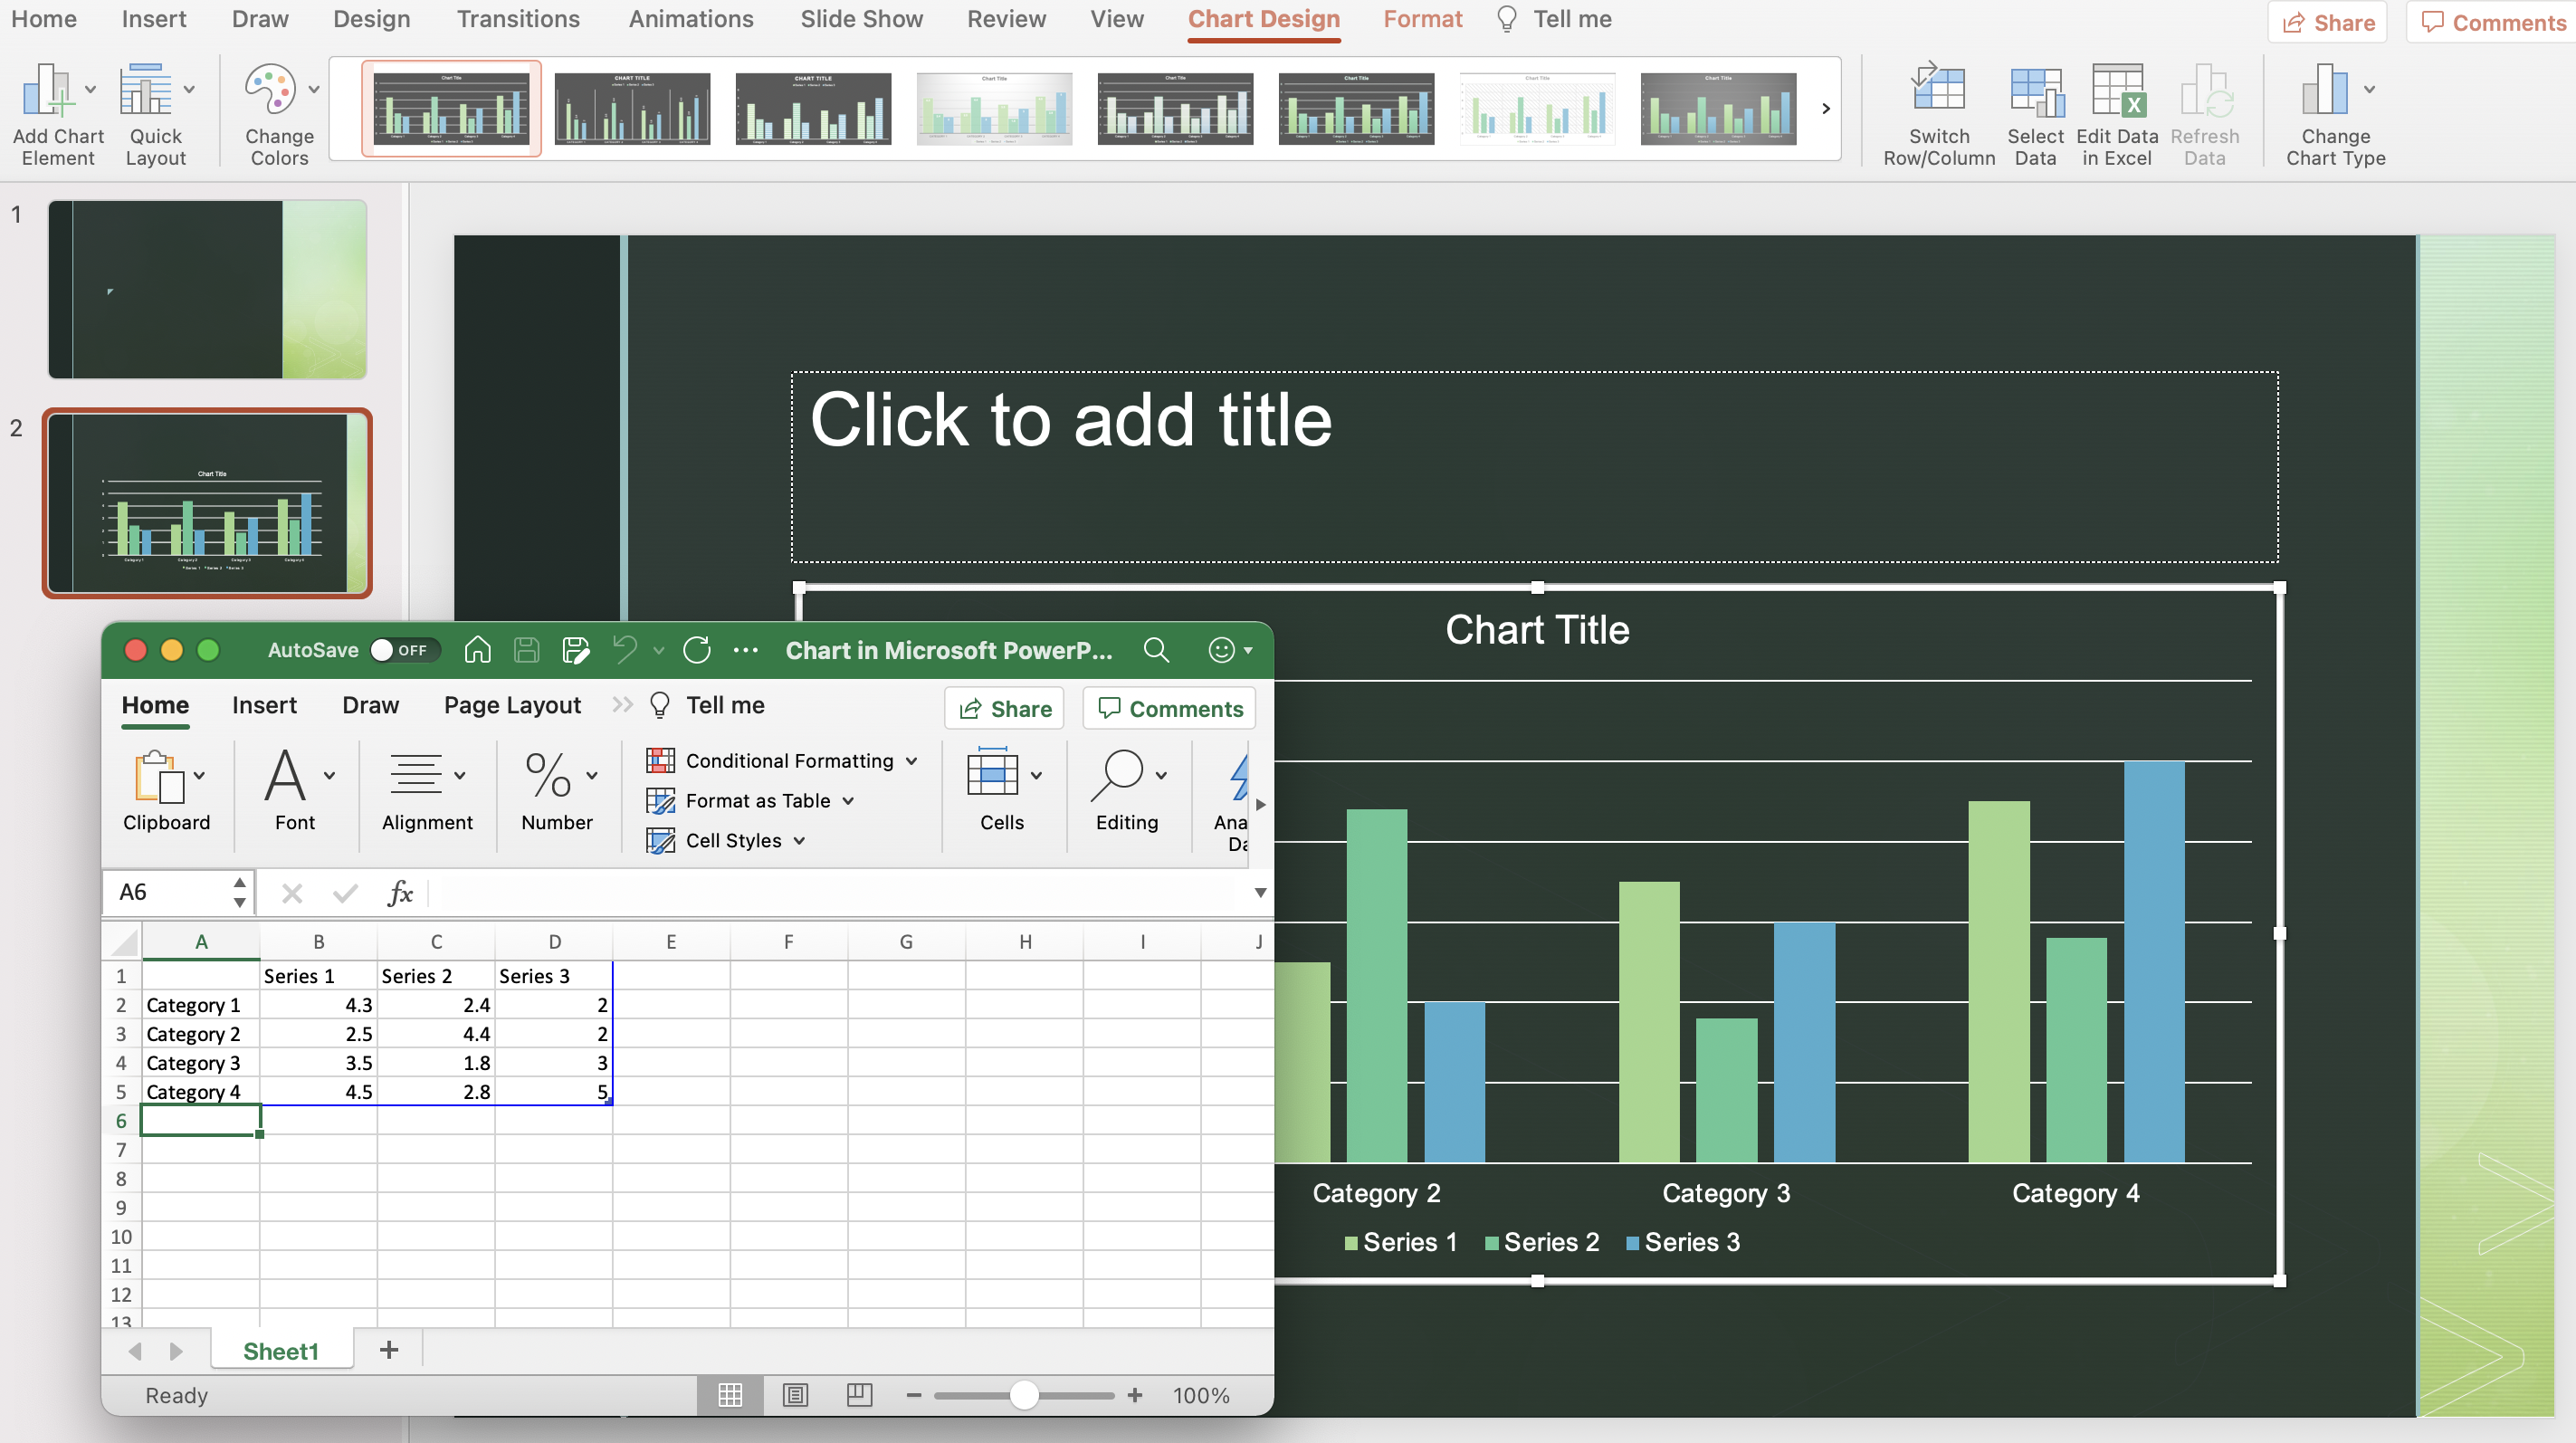Click the Excel Share button
The image size is (2576, 1443).
[x=1004, y=709]
